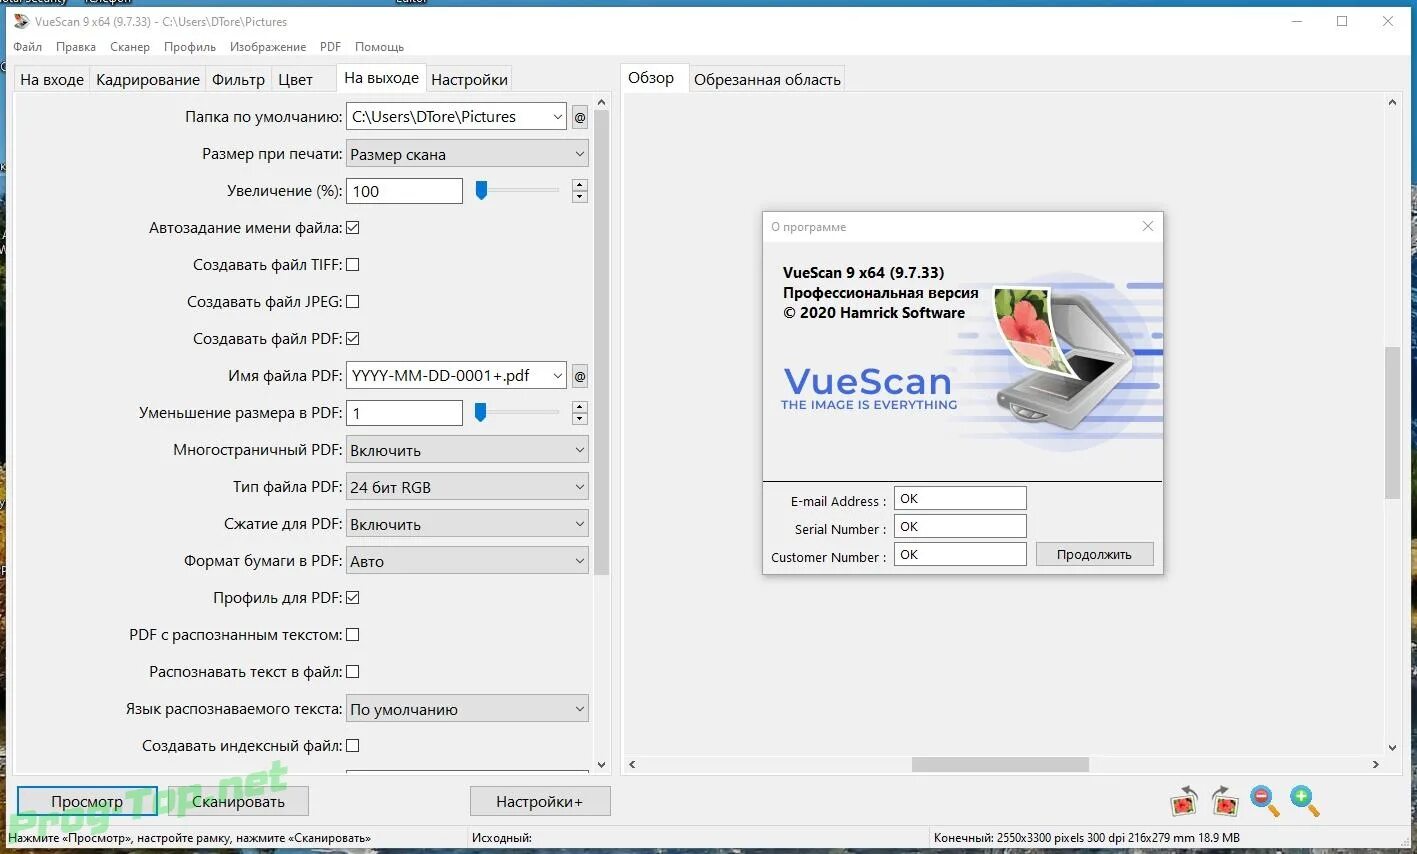Click the @ button next to default folder
1417x854 pixels.
[x=580, y=117]
